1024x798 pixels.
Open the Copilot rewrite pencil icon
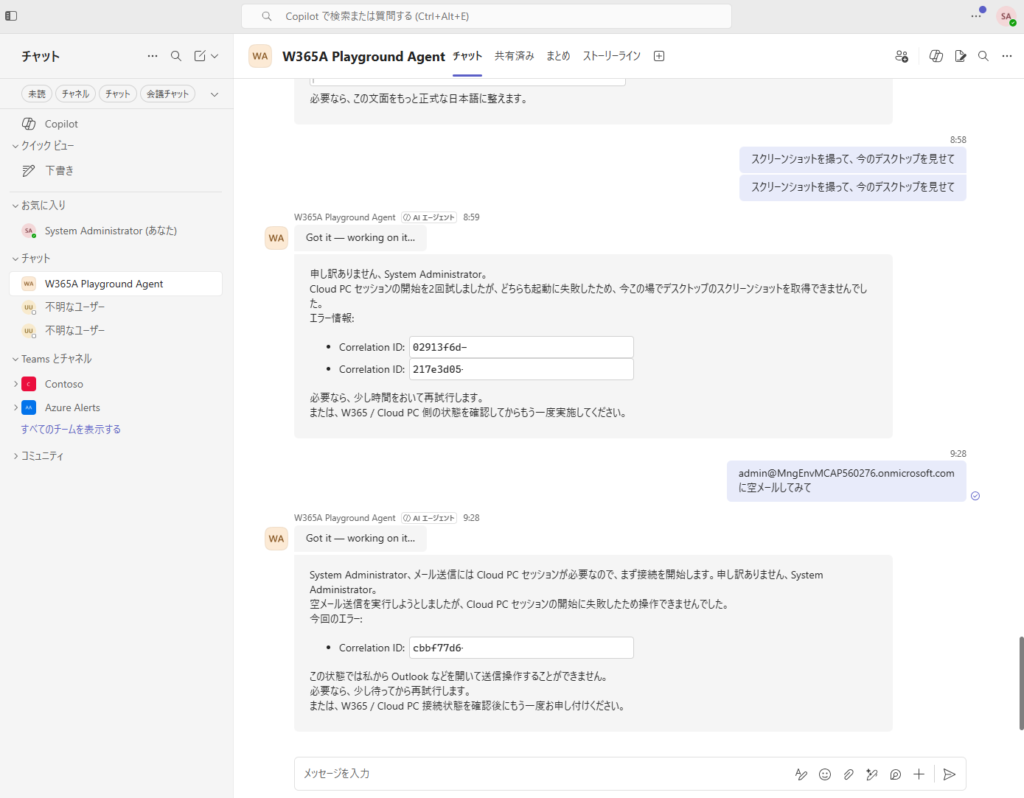(x=872, y=774)
